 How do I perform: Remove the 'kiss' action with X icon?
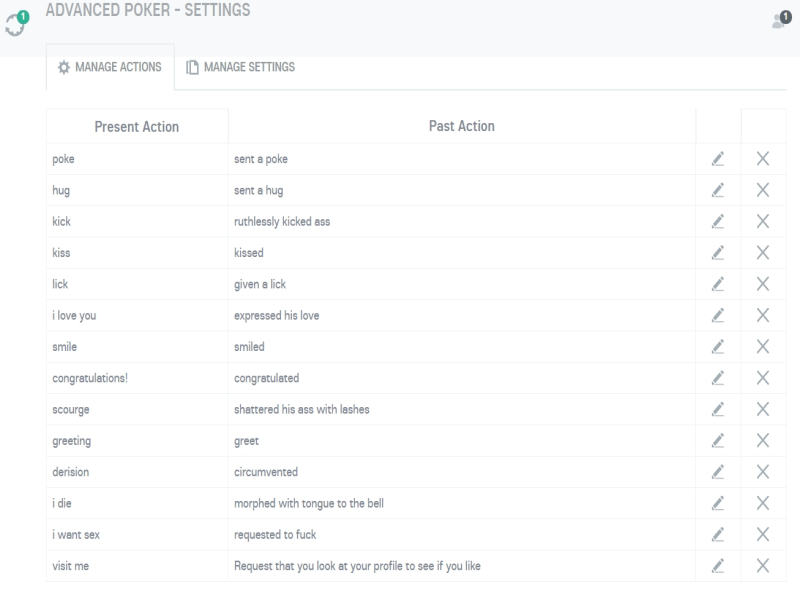pos(763,253)
